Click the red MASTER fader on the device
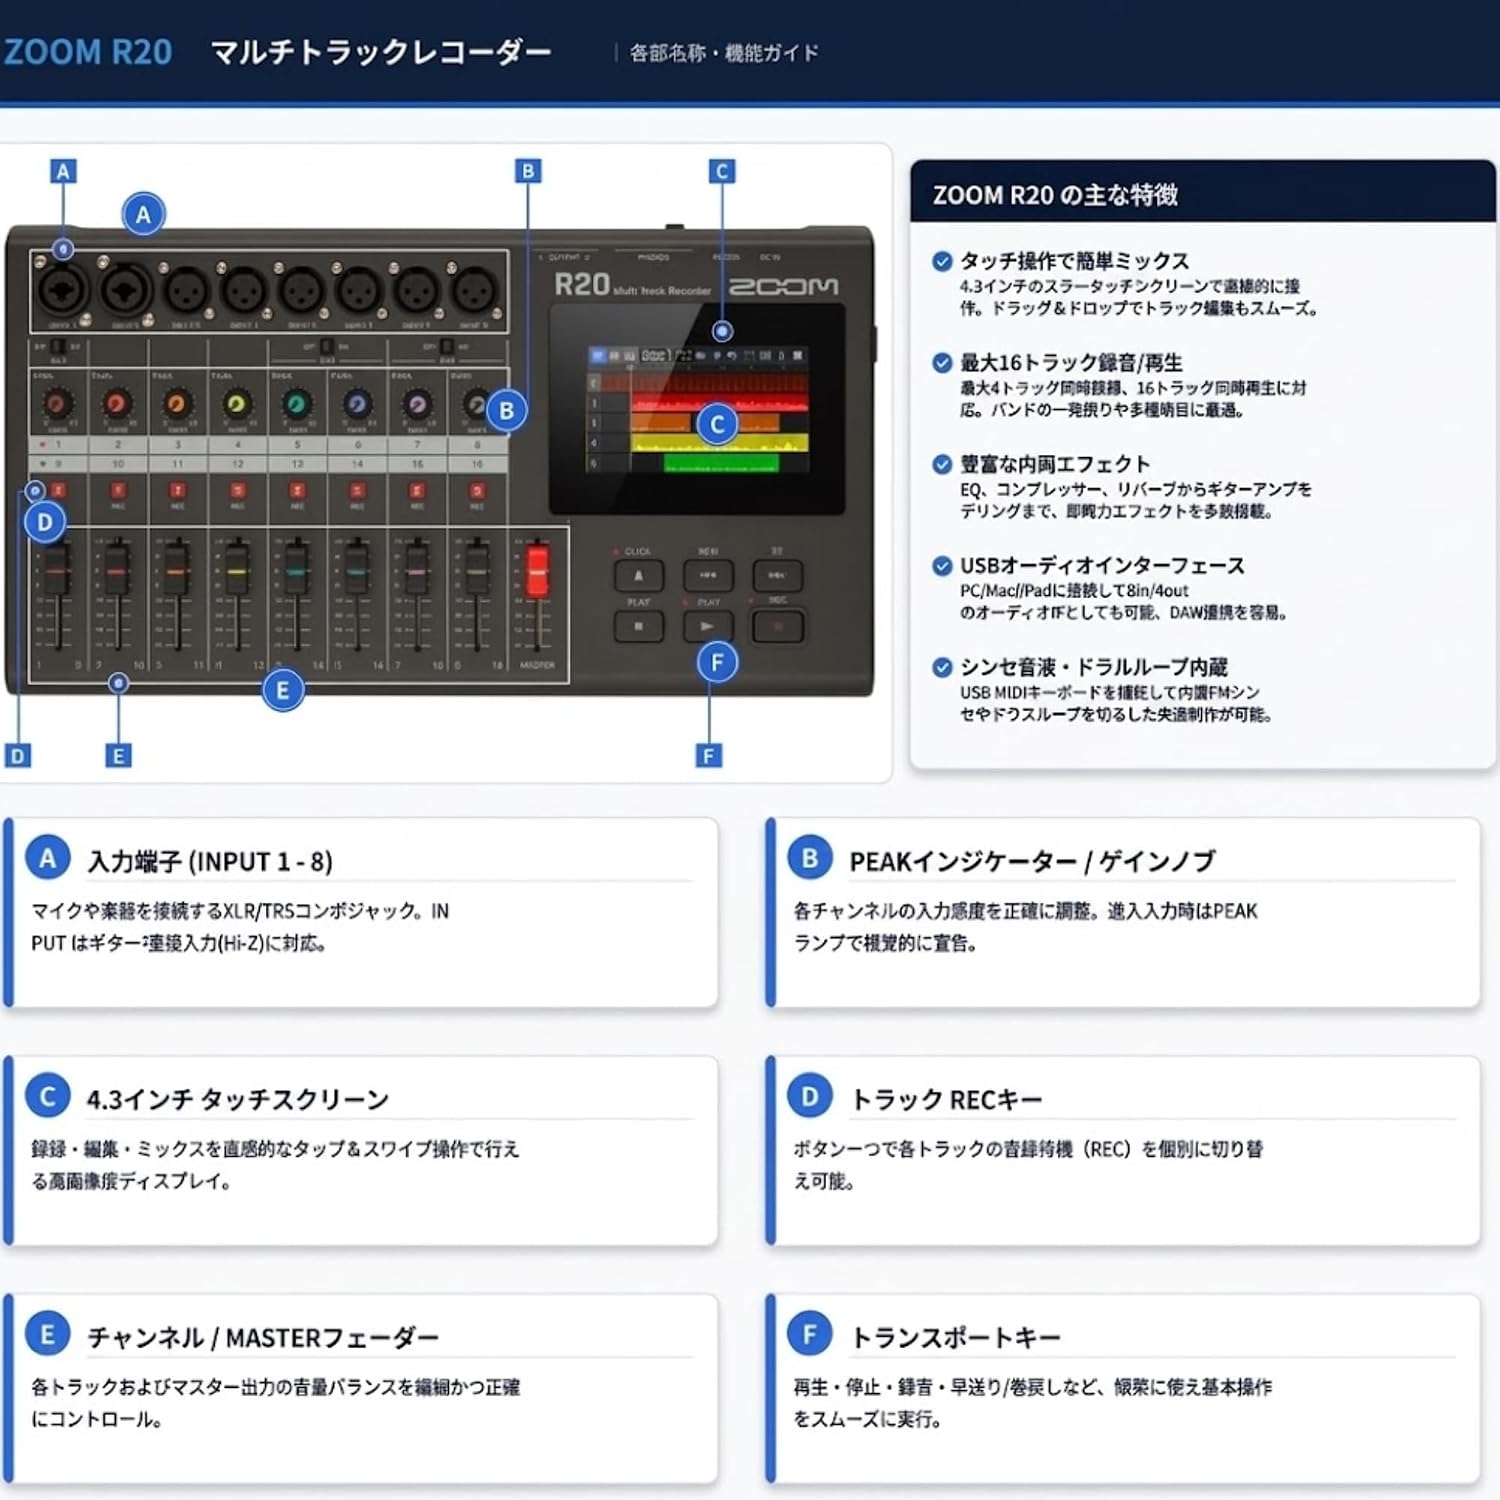 coord(538,572)
